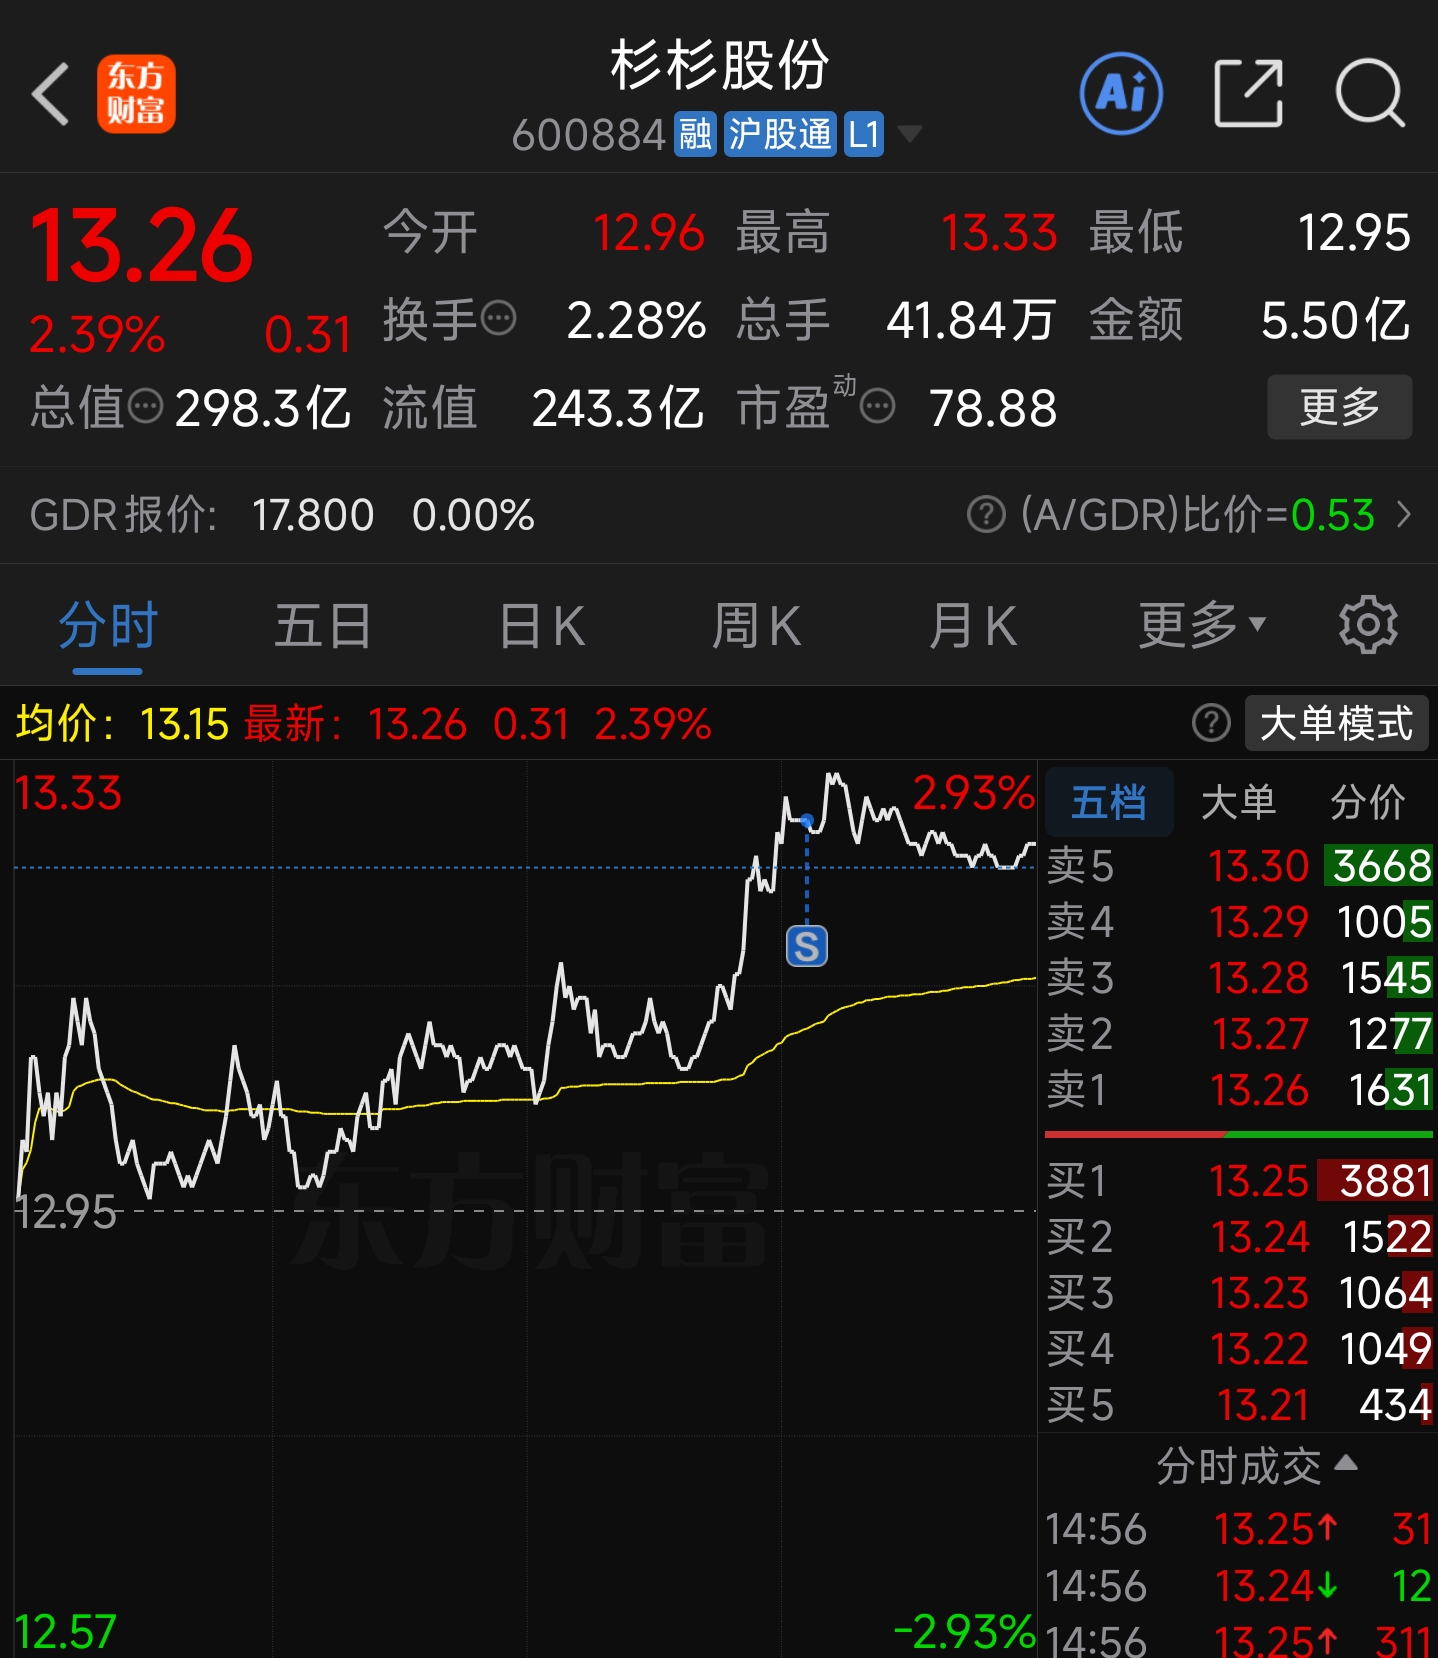Viewport: 1438px width, 1658px height.
Task: Open the Ai assistant icon
Action: tap(1121, 94)
